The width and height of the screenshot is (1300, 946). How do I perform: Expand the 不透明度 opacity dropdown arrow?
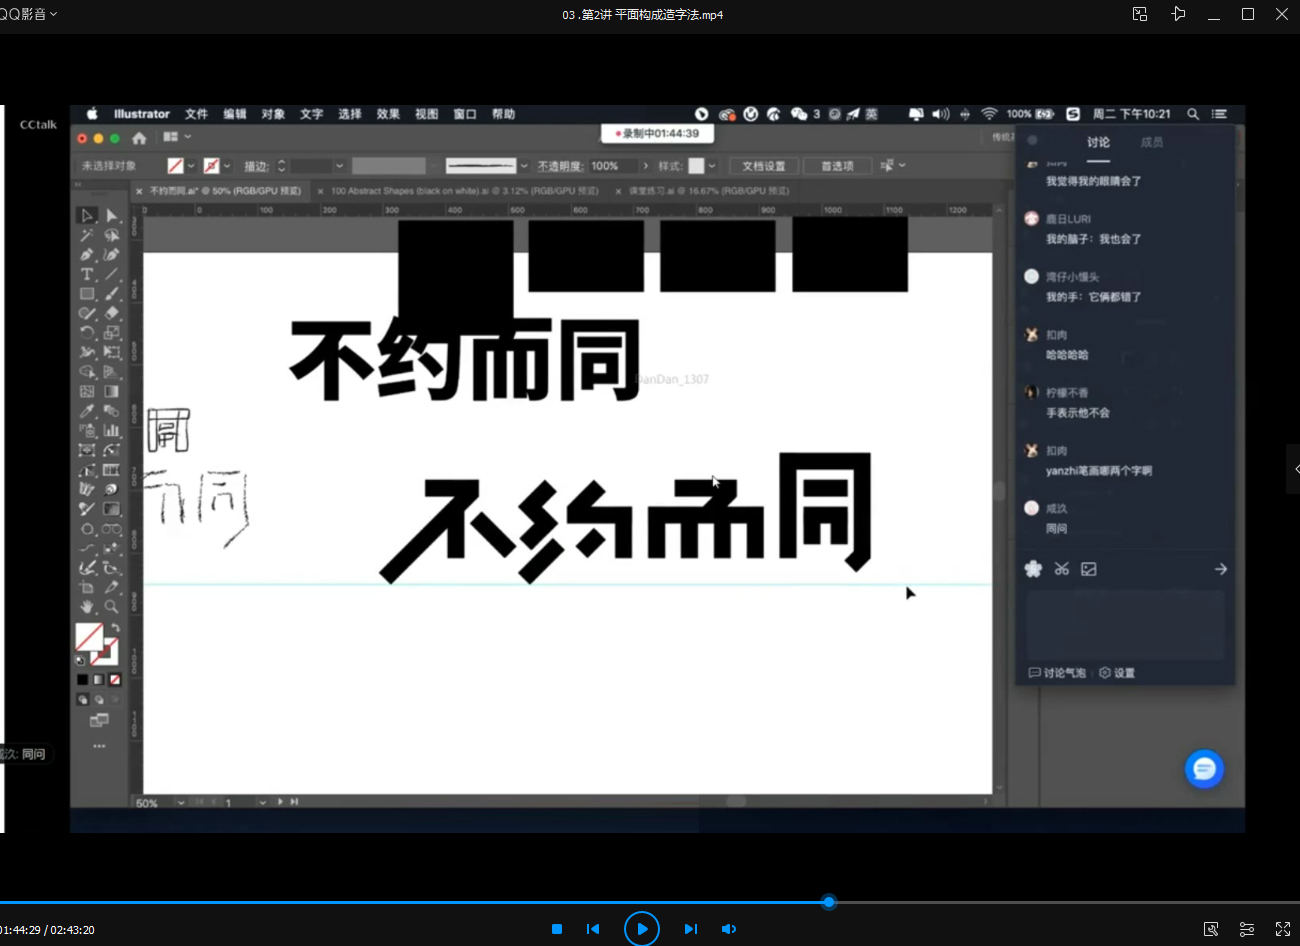point(645,166)
